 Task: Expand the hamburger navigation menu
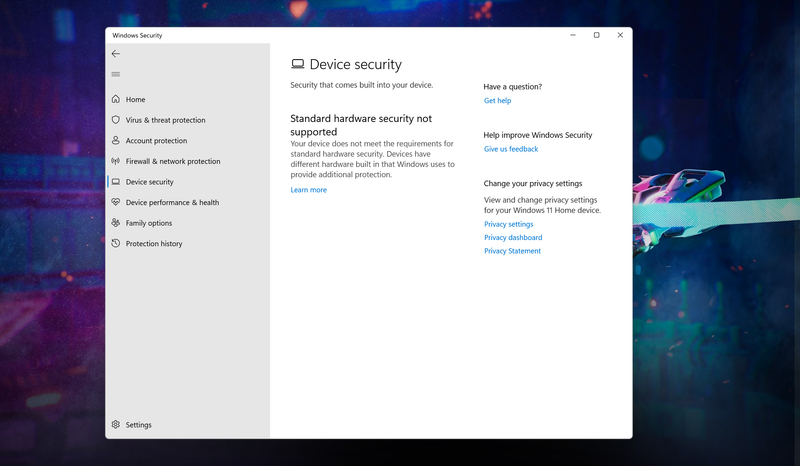[116, 74]
